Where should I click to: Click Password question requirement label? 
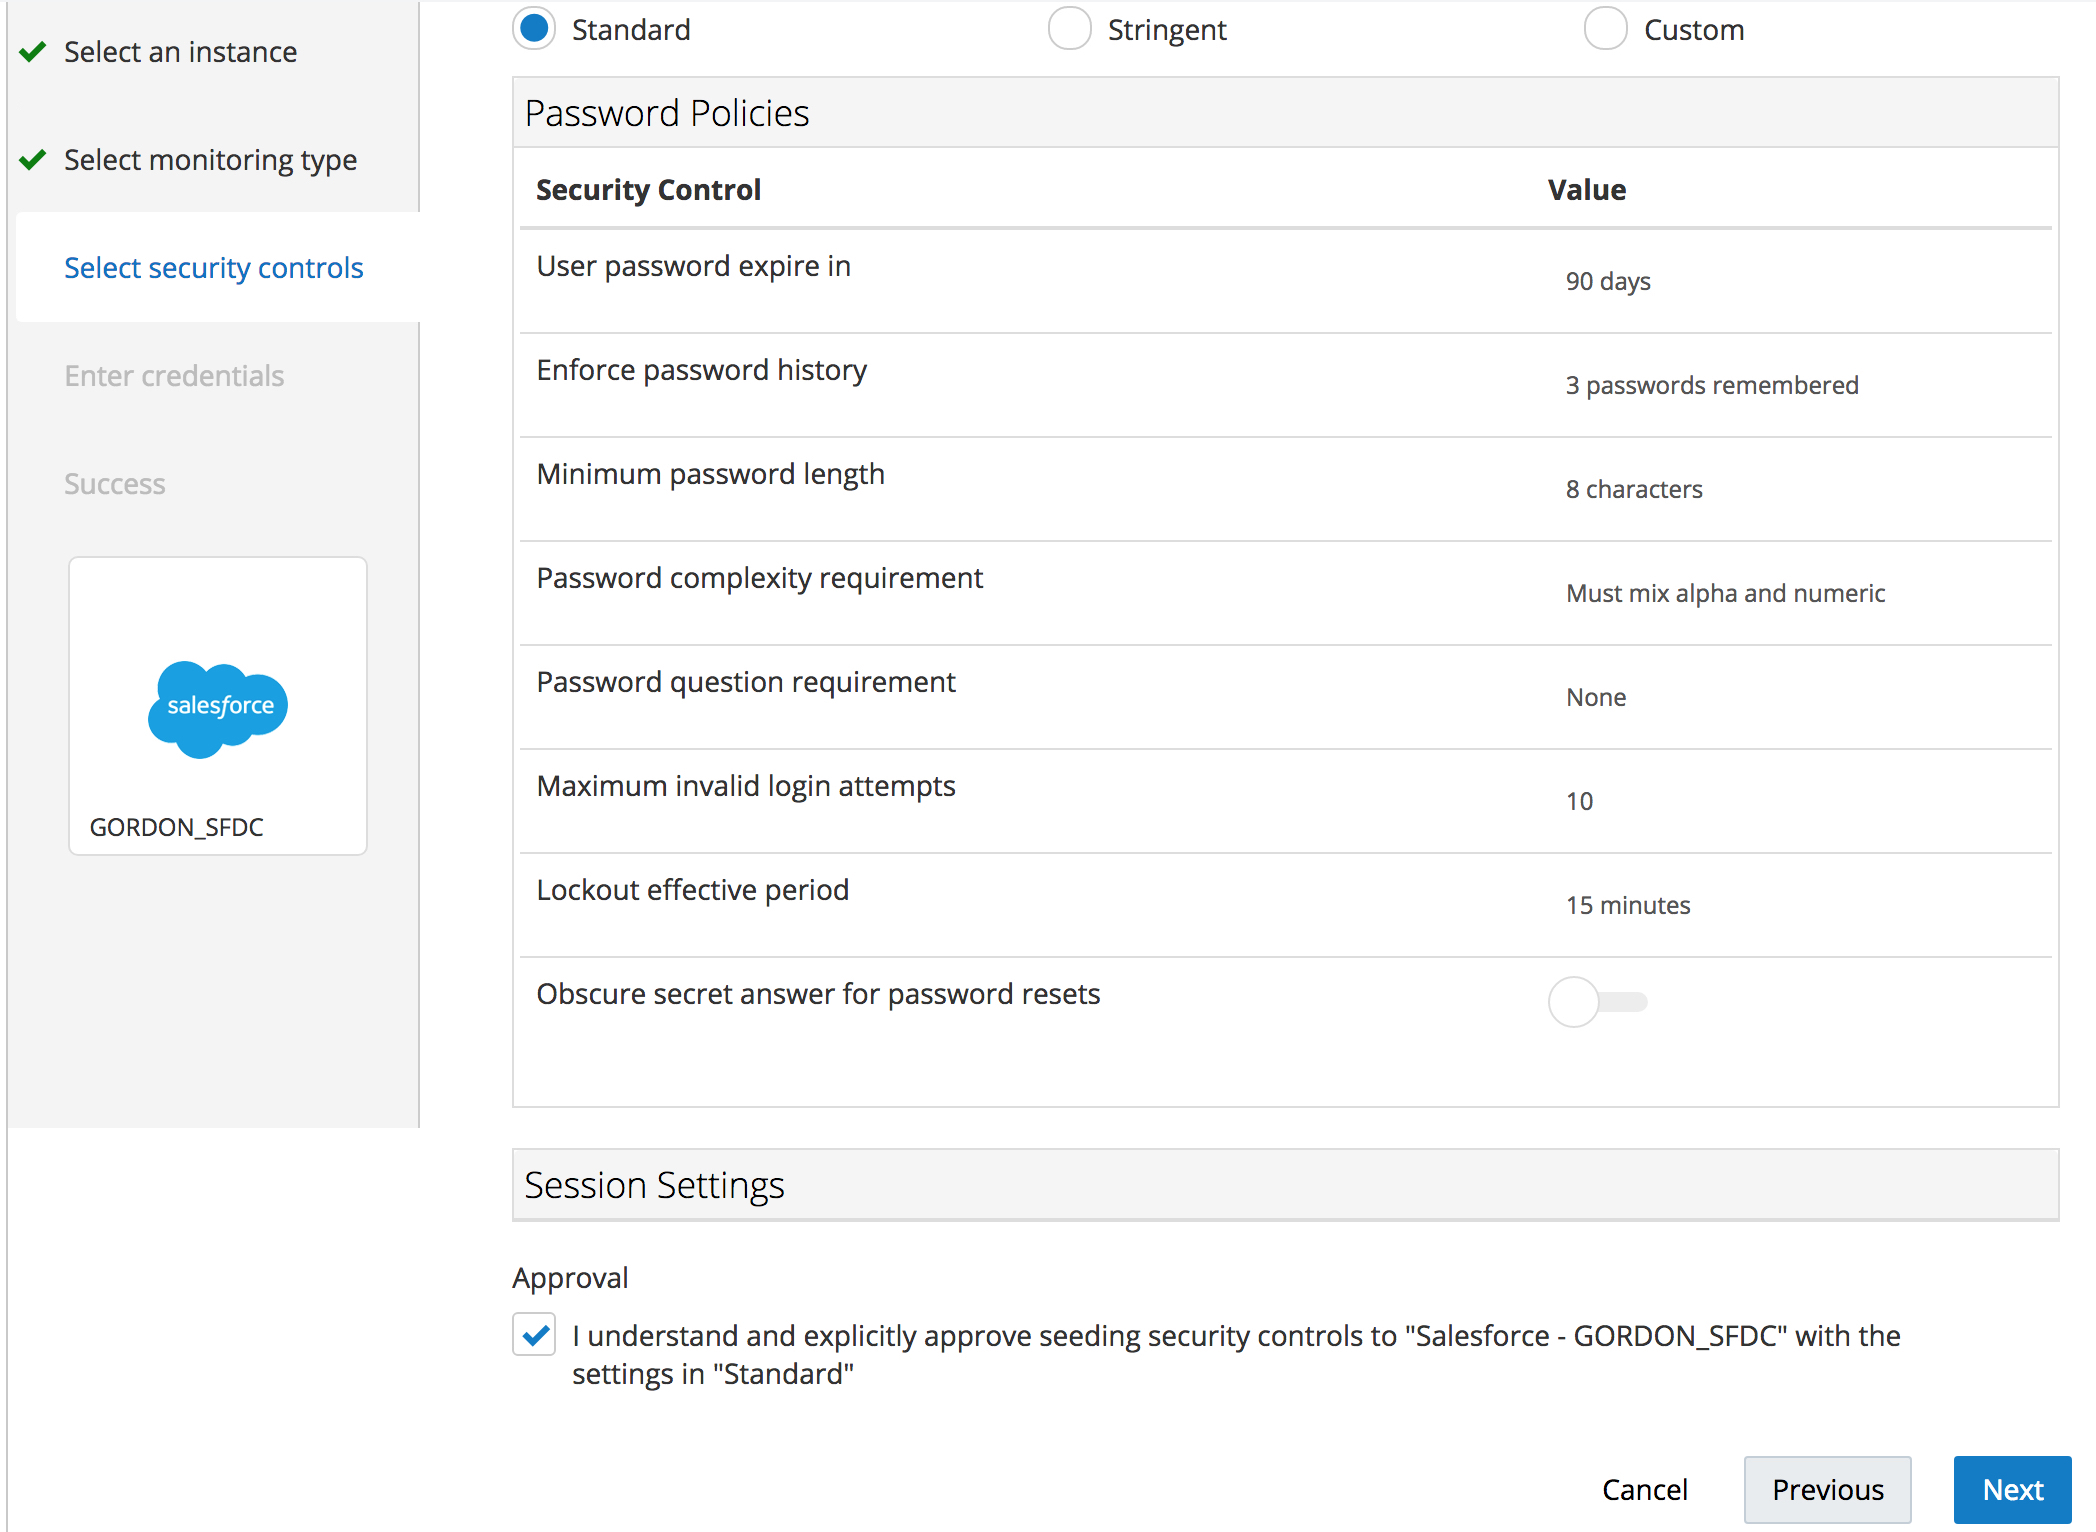pos(746,681)
